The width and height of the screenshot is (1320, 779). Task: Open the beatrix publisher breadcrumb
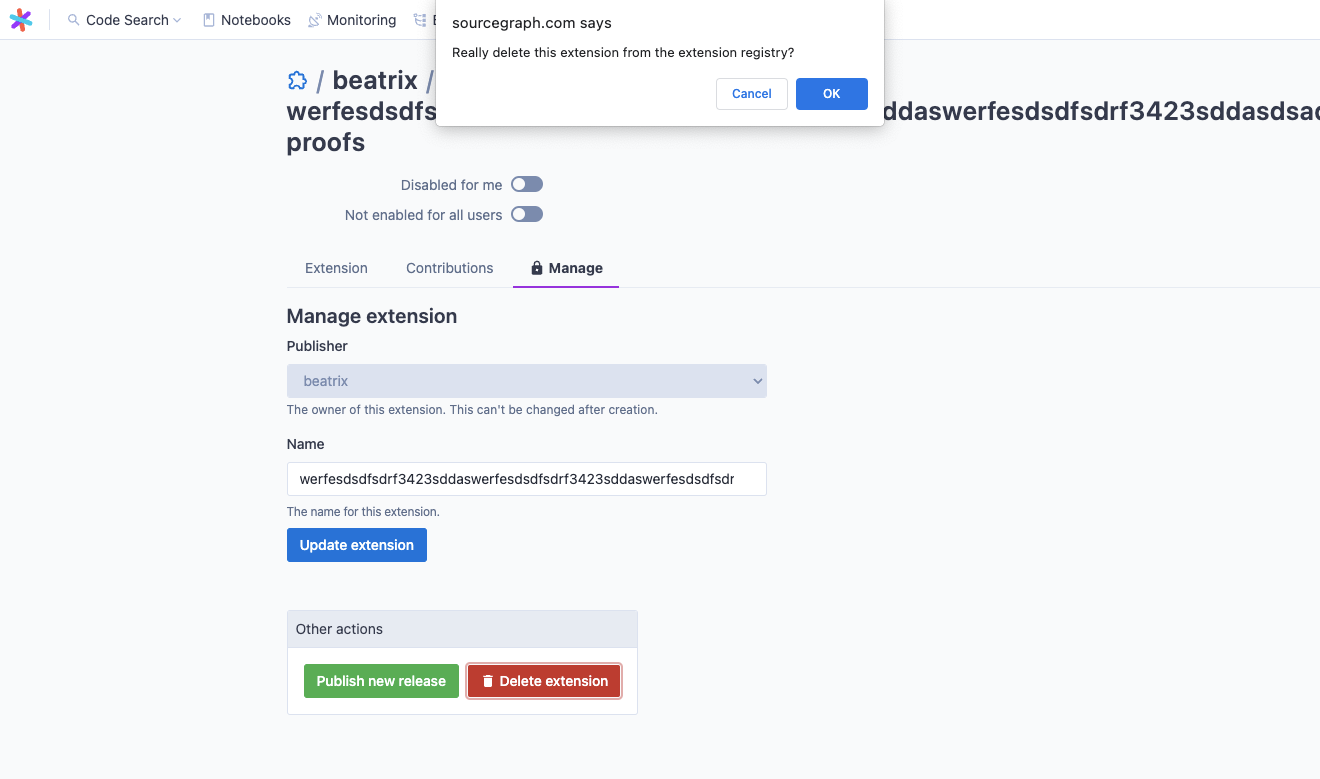click(375, 80)
